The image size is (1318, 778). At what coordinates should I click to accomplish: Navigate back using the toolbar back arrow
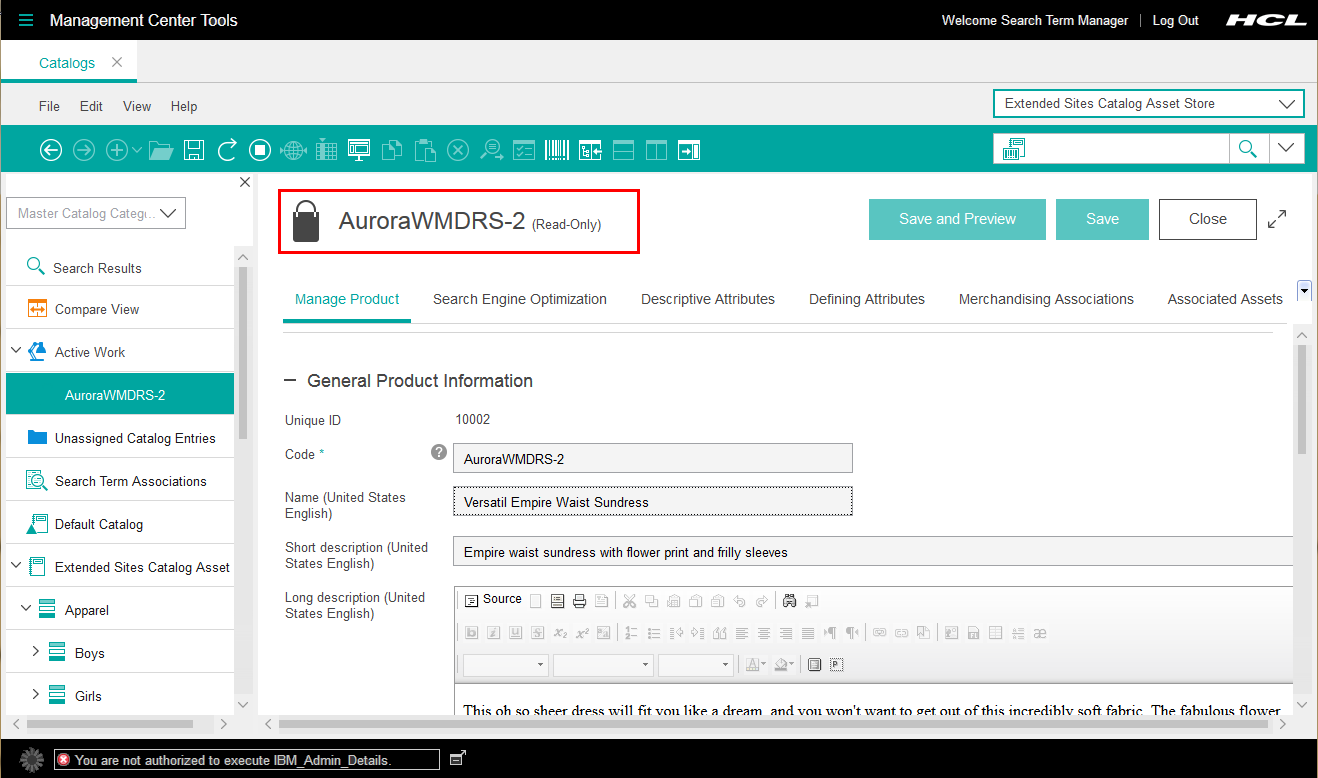click(51, 149)
